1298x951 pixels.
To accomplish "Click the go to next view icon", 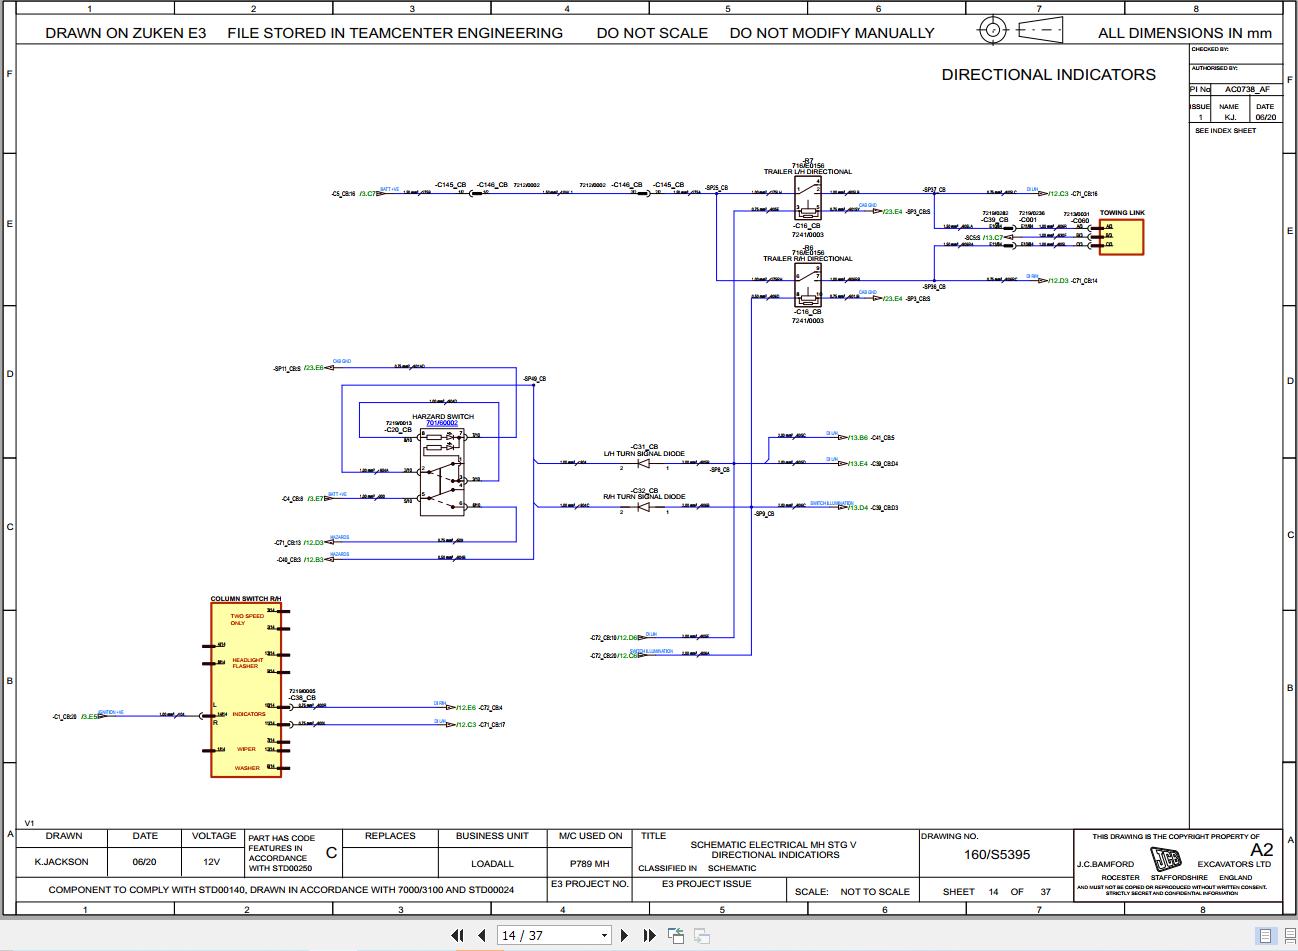I will point(702,935).
